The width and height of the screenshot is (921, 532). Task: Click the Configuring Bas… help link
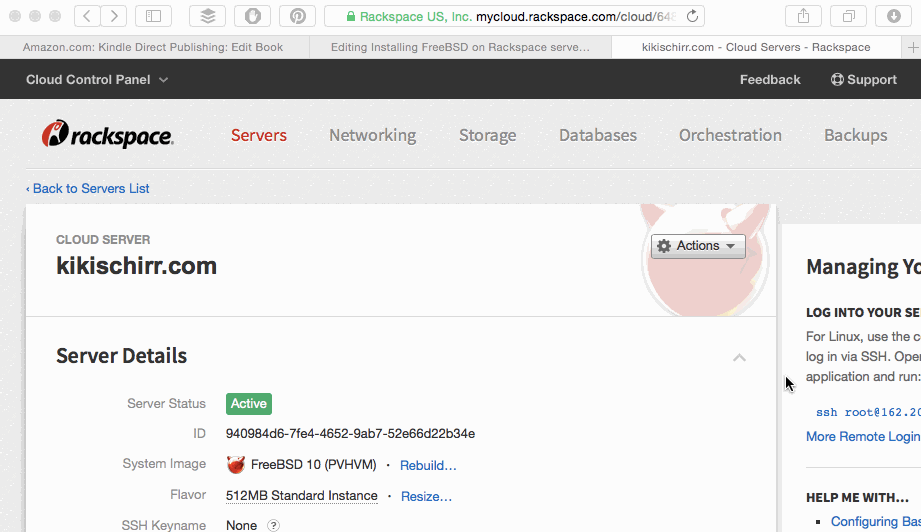point(876,521)
